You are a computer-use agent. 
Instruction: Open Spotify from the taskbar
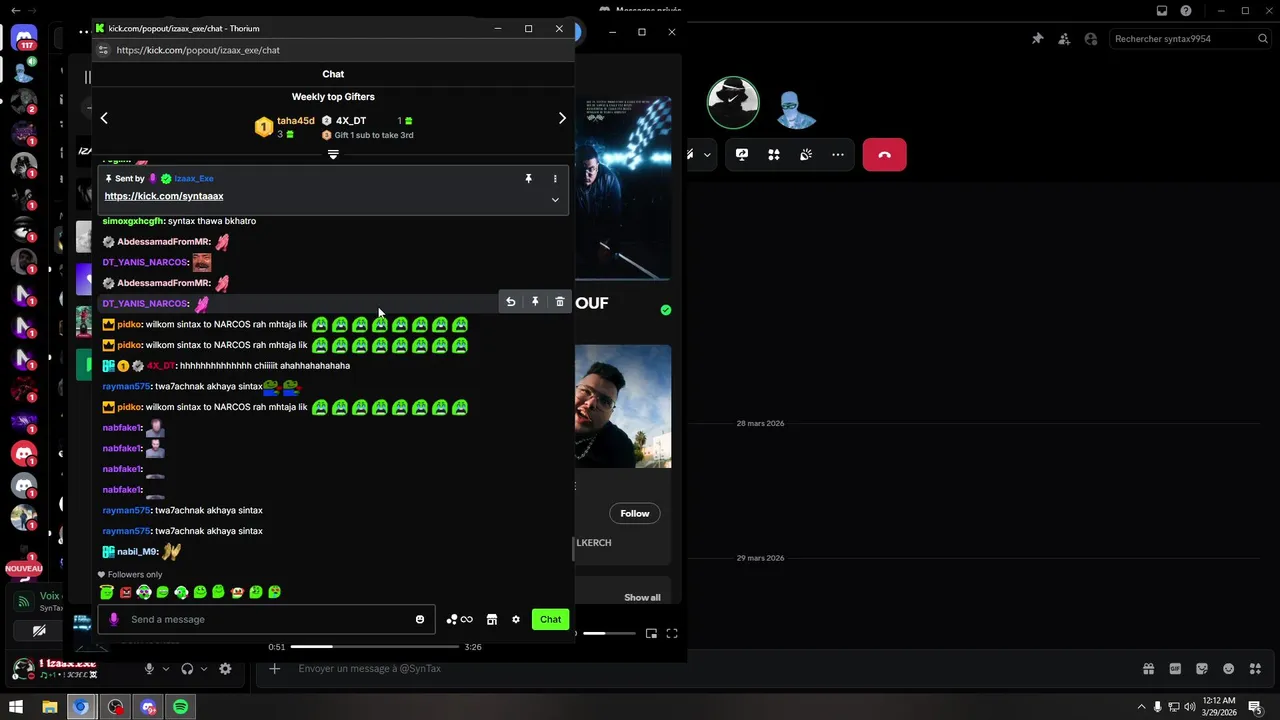click(x=181, y=707)
